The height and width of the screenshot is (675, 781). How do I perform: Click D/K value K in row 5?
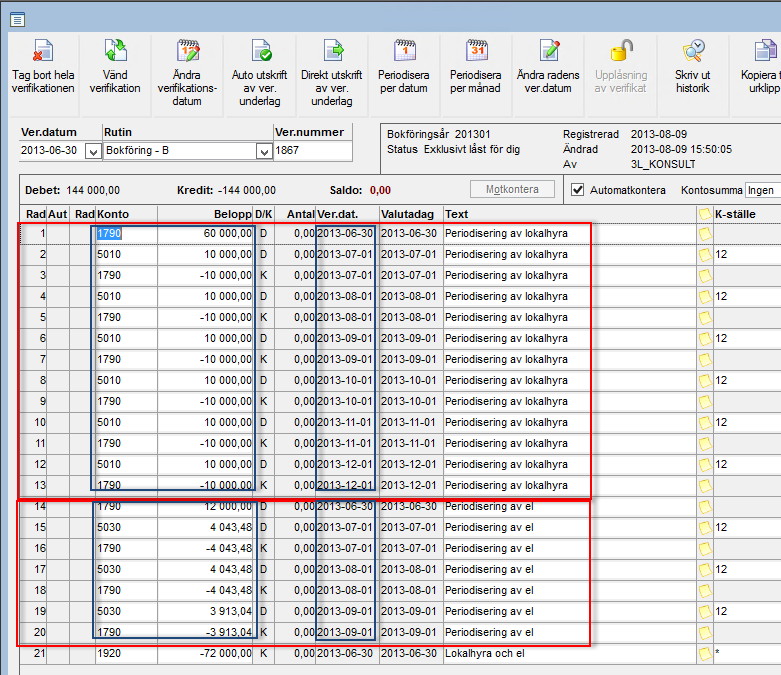pyautogui.click(x=263, y=317)
